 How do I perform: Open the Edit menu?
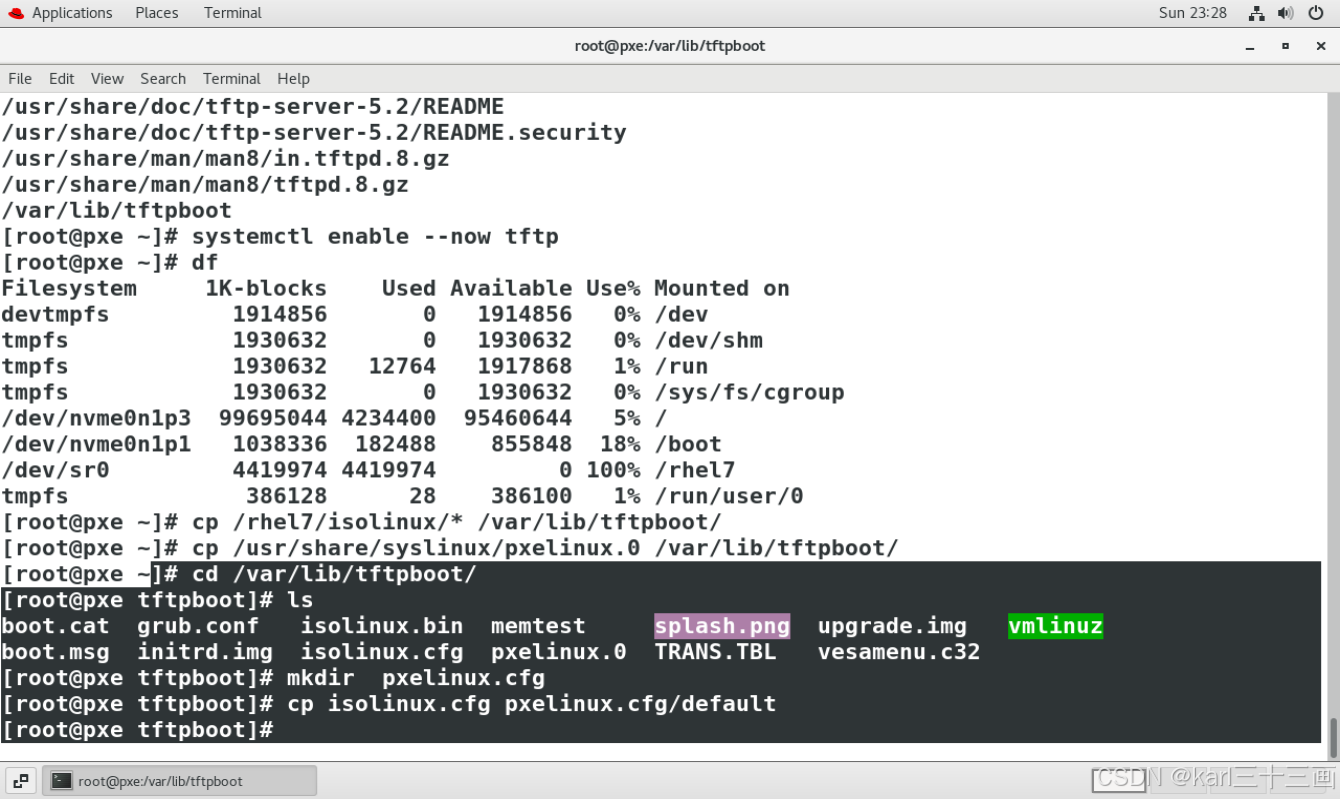click(62, 78)
